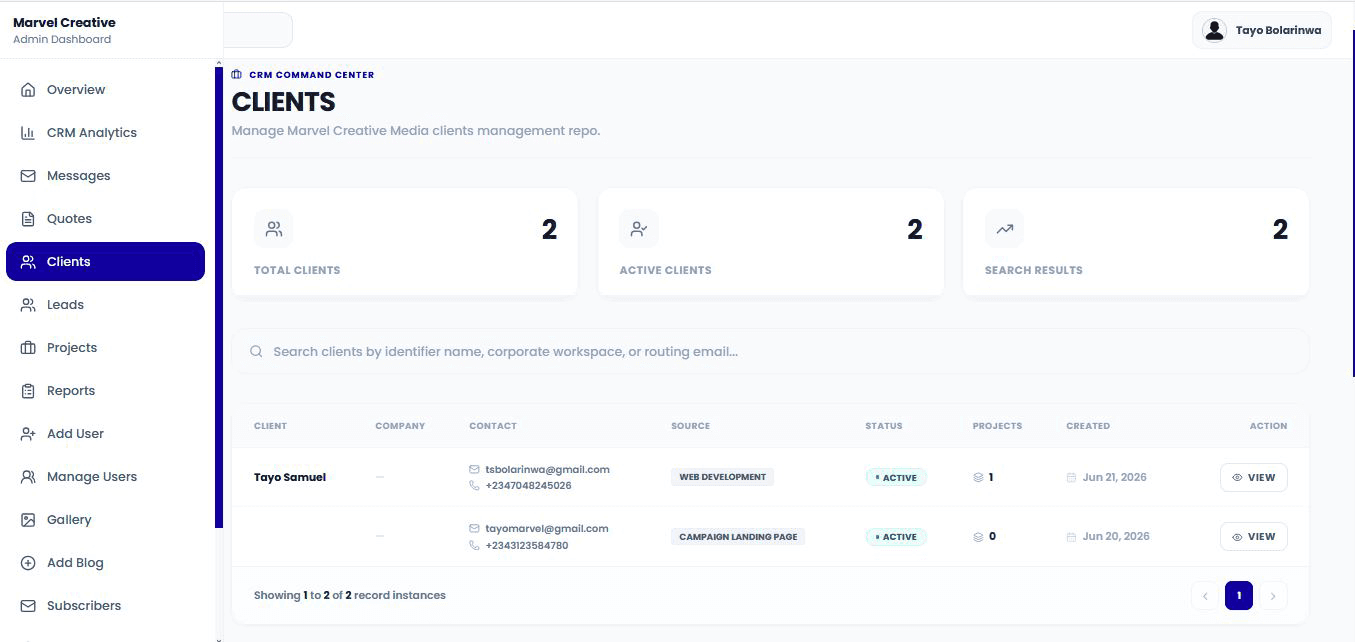Screen dimensions: 1355x642
Task: Click the Tayo Samuel client name
Action: click(x=290, y=478)
